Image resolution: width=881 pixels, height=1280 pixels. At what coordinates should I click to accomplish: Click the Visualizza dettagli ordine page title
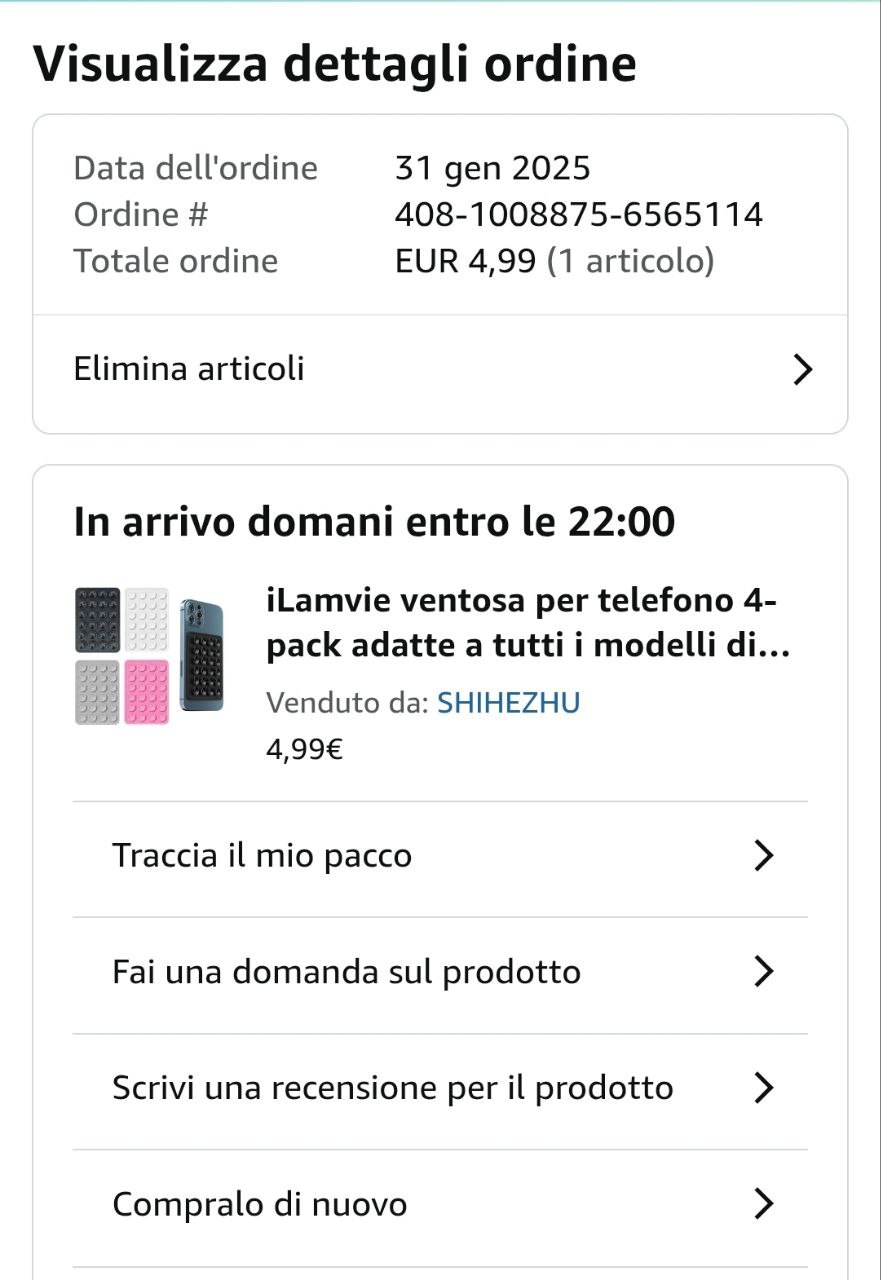click(334, 64)
